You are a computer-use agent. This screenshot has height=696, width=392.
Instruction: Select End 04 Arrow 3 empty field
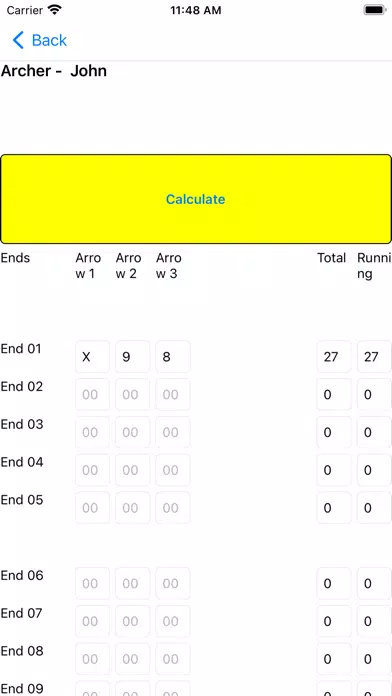[x=173, y=470]
